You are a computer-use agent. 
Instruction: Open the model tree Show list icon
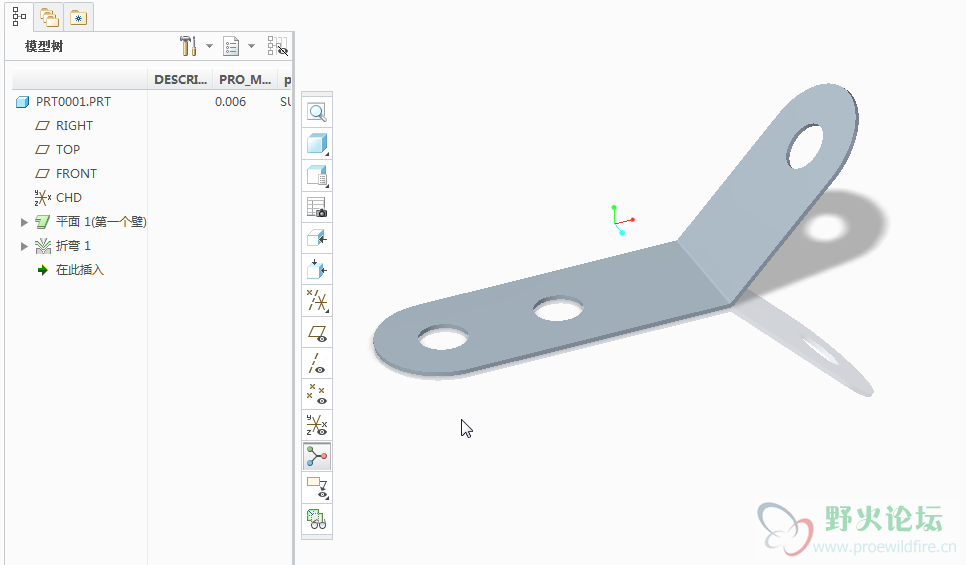tap(231, 46)
